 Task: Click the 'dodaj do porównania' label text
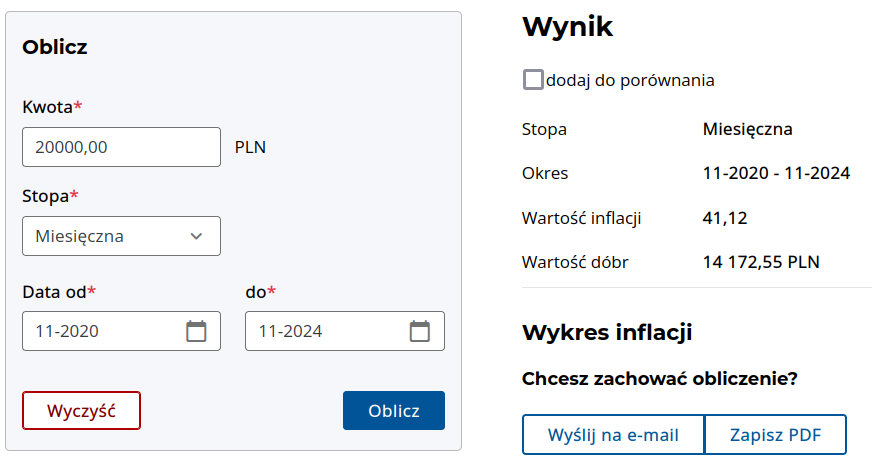point(630,80)
